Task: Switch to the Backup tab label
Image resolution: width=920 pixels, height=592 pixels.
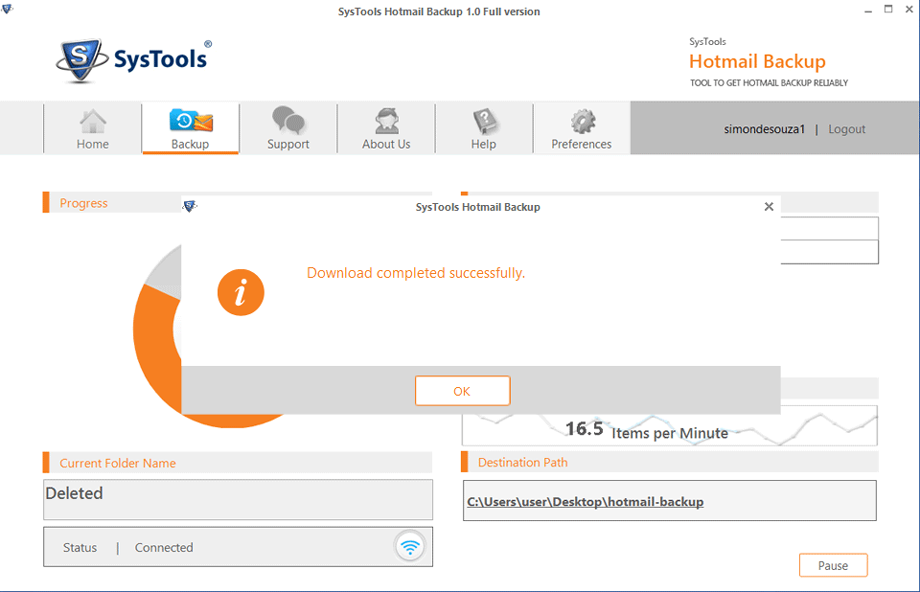Action: click(x=190, y=144)
